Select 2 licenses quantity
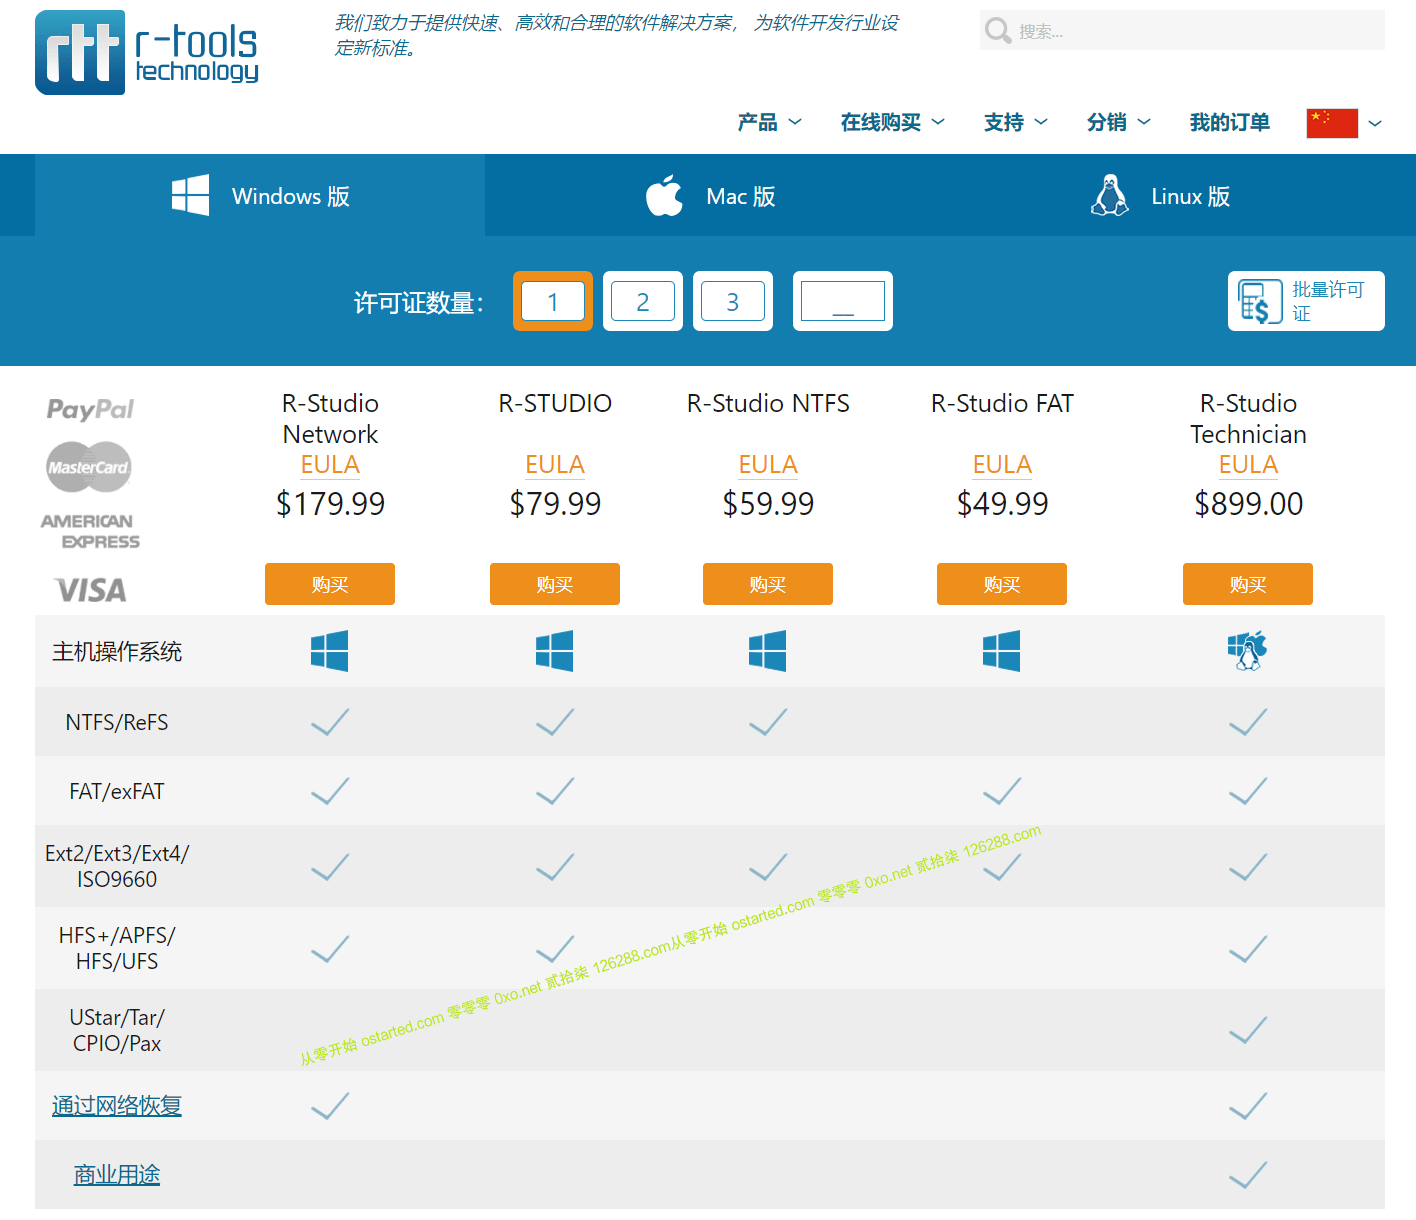The height and width of the screenshot is (1220, 1416). coord(643,301)
